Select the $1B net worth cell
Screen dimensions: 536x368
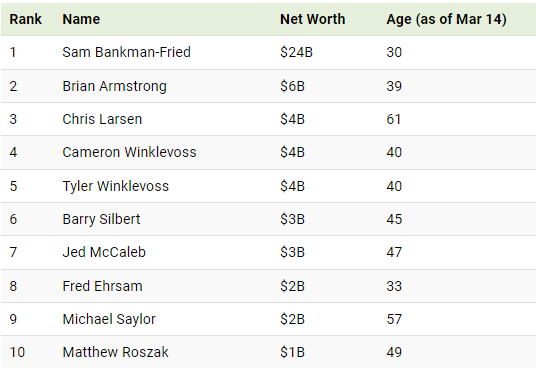pyautogui.click(x=292, y=352)
